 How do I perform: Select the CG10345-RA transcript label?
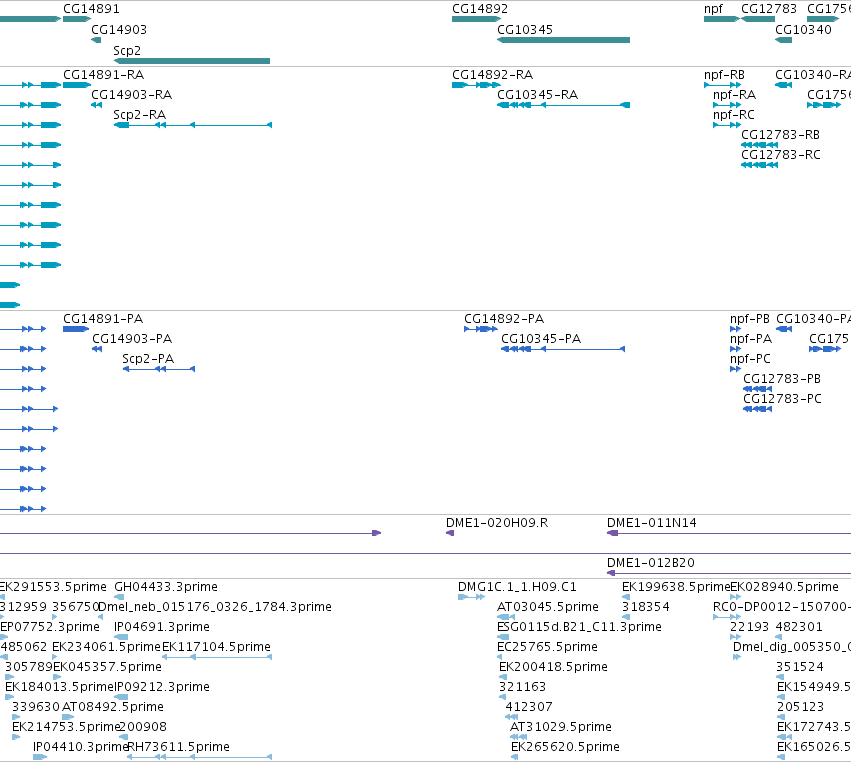tap(537, 95)
